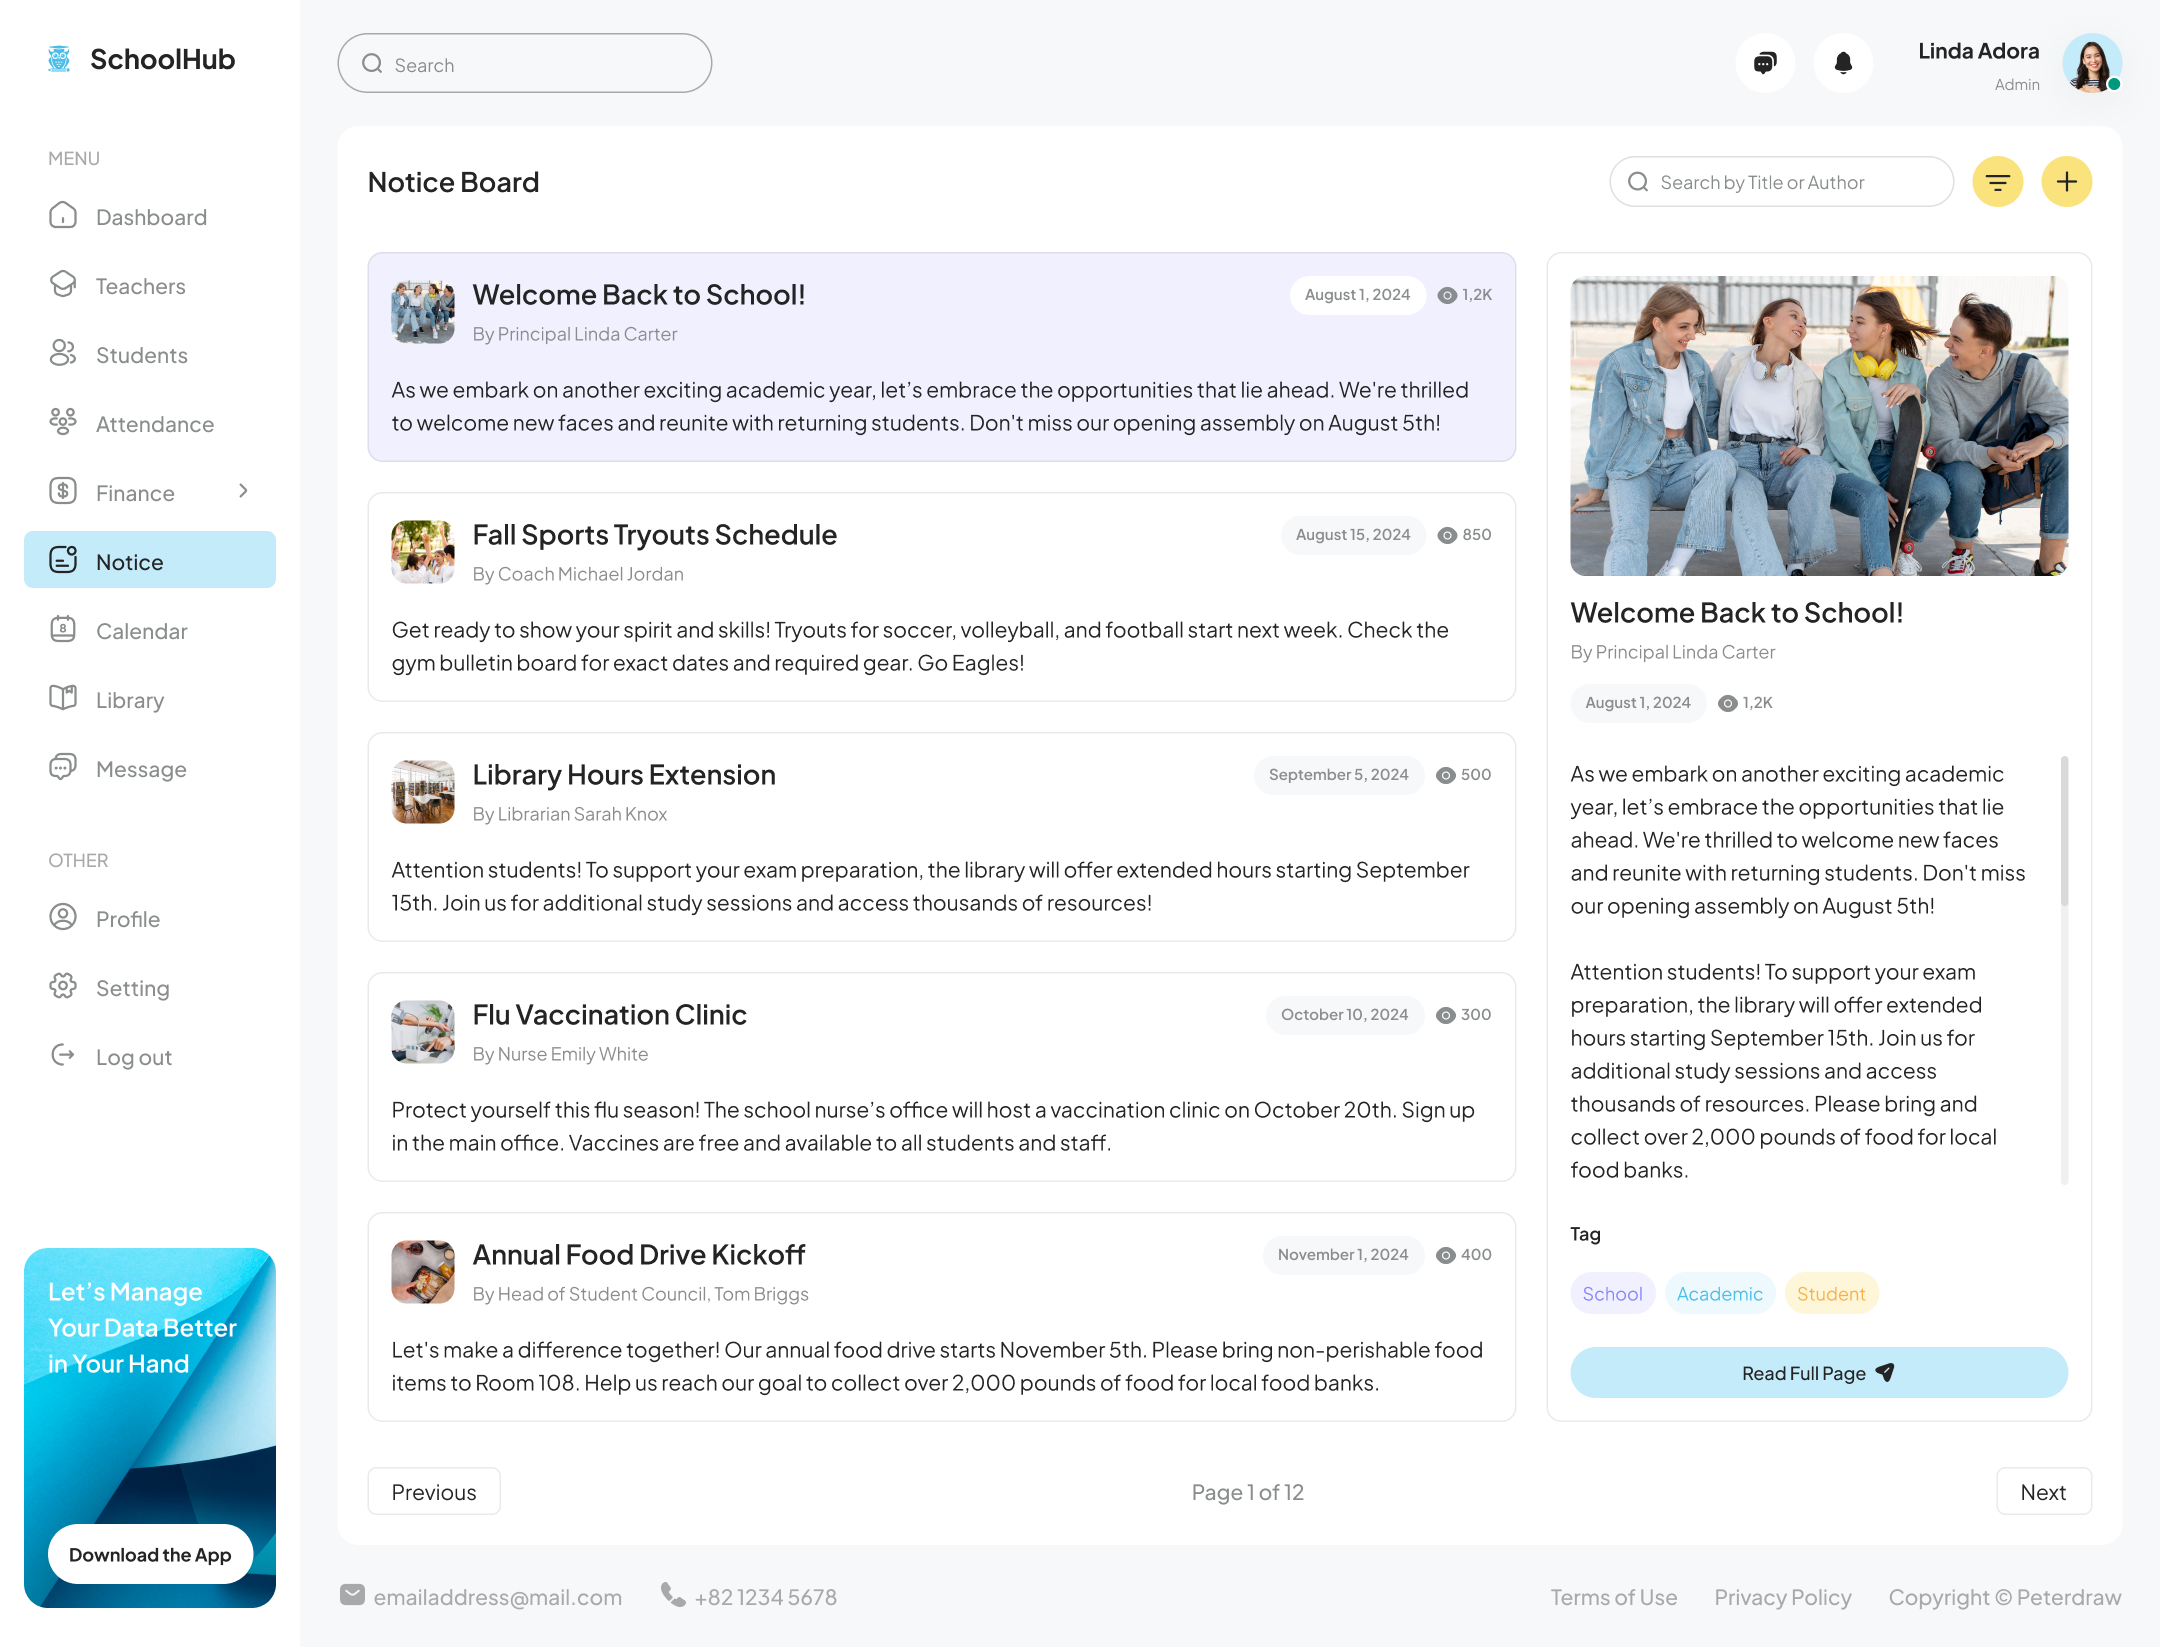
Task: Open the chat messages icon
Action: (x=1765, y=62)
